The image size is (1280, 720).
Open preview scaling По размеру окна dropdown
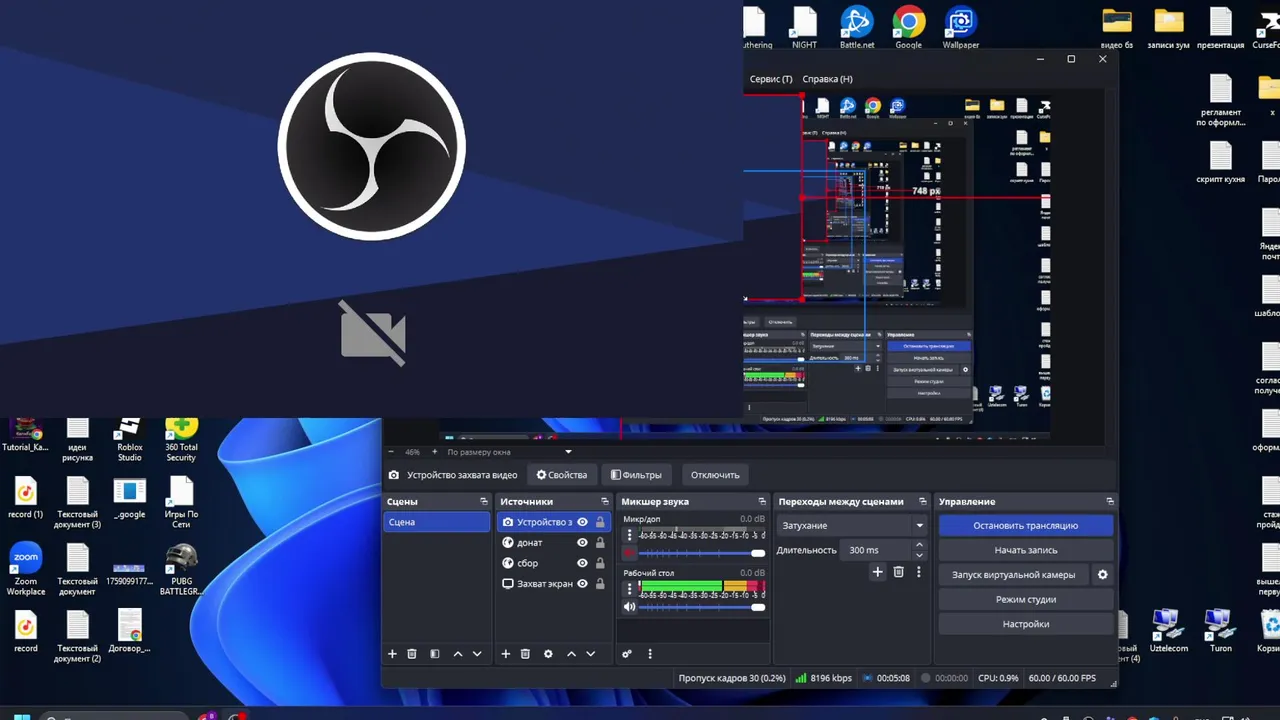pyautogui.click(x=510, y=452)
